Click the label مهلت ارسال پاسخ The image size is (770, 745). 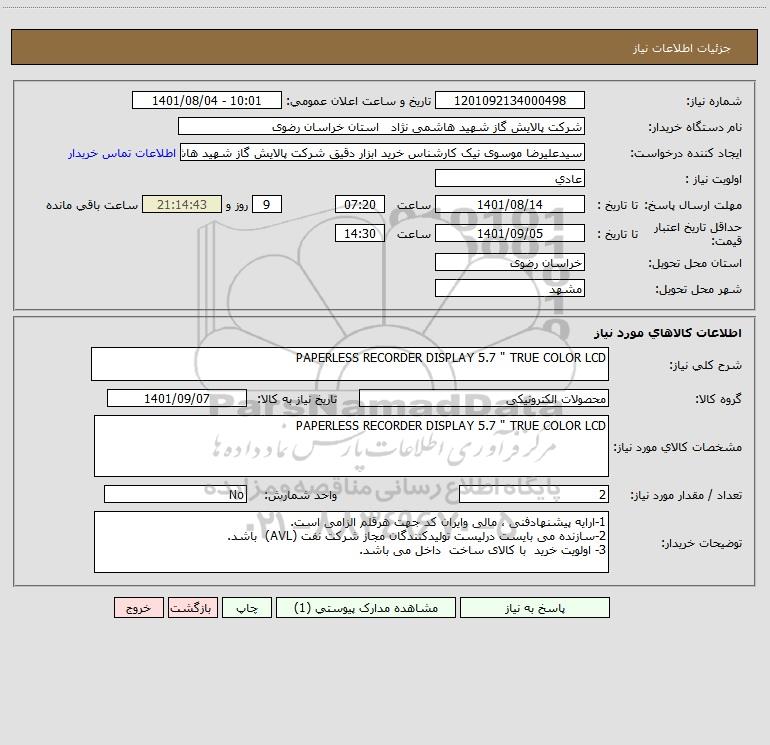[x=693, y=205]
